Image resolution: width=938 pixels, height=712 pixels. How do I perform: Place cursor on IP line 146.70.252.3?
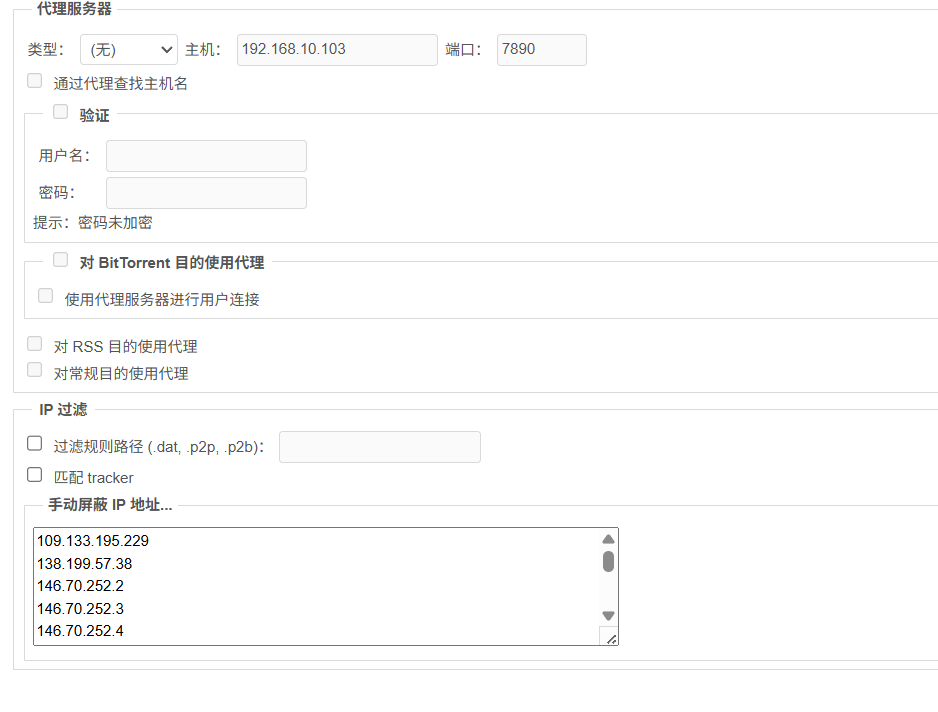[x=80, y=609]
